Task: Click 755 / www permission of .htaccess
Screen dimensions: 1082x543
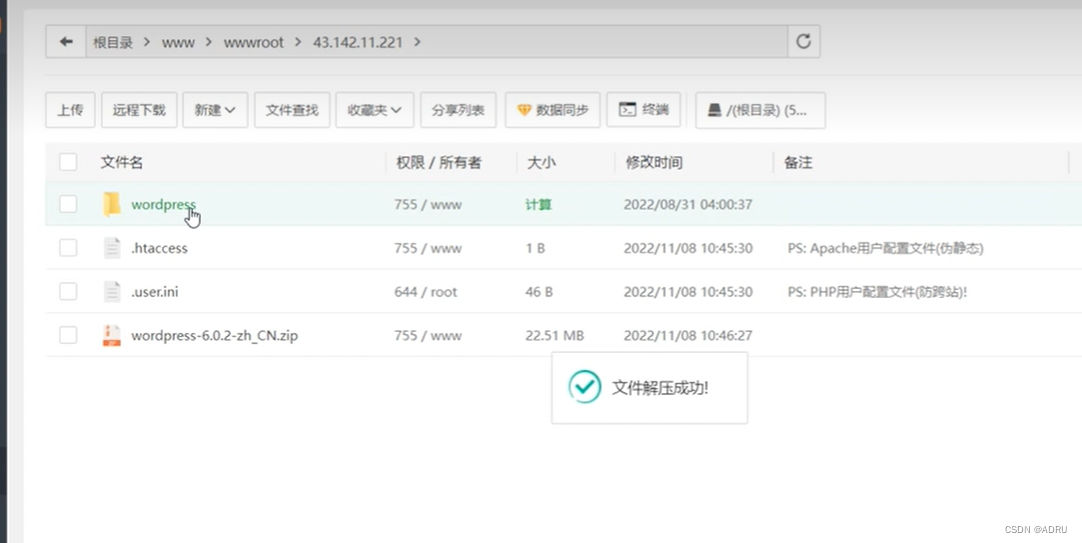Action: pyautogui.click(x=428, y=248)
